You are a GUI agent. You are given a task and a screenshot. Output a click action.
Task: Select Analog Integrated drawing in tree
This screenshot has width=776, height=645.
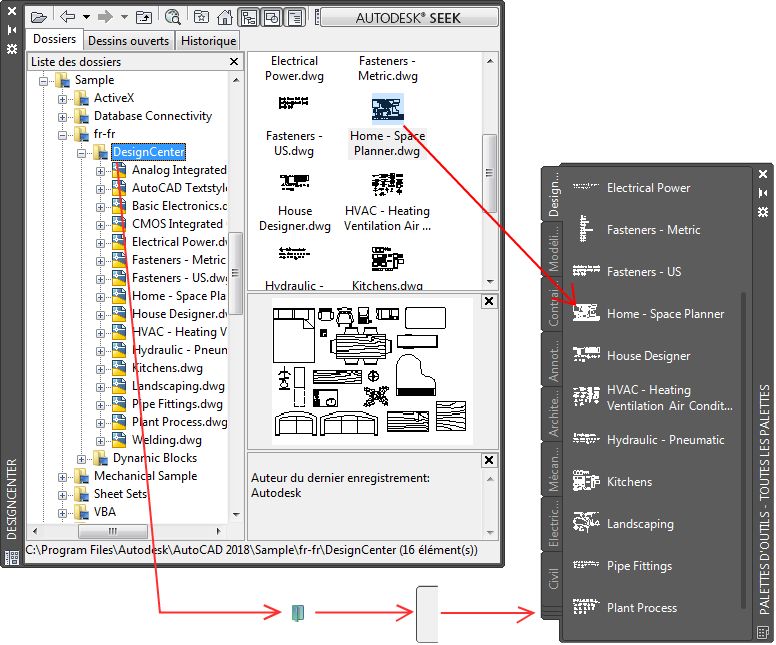click(179, 170)
